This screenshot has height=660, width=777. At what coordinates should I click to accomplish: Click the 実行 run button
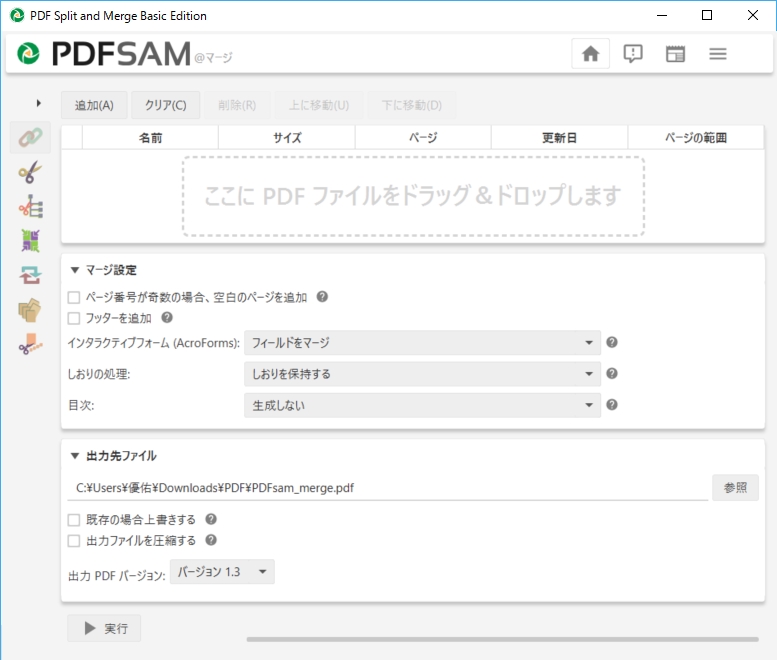click(x=104, y=628)
